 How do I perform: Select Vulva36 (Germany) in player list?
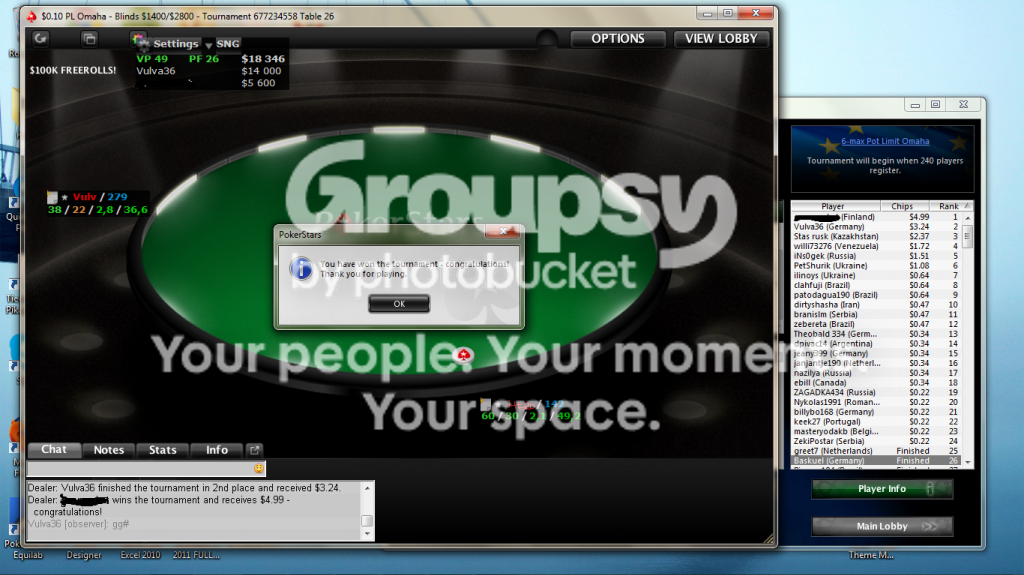(876, 227)
